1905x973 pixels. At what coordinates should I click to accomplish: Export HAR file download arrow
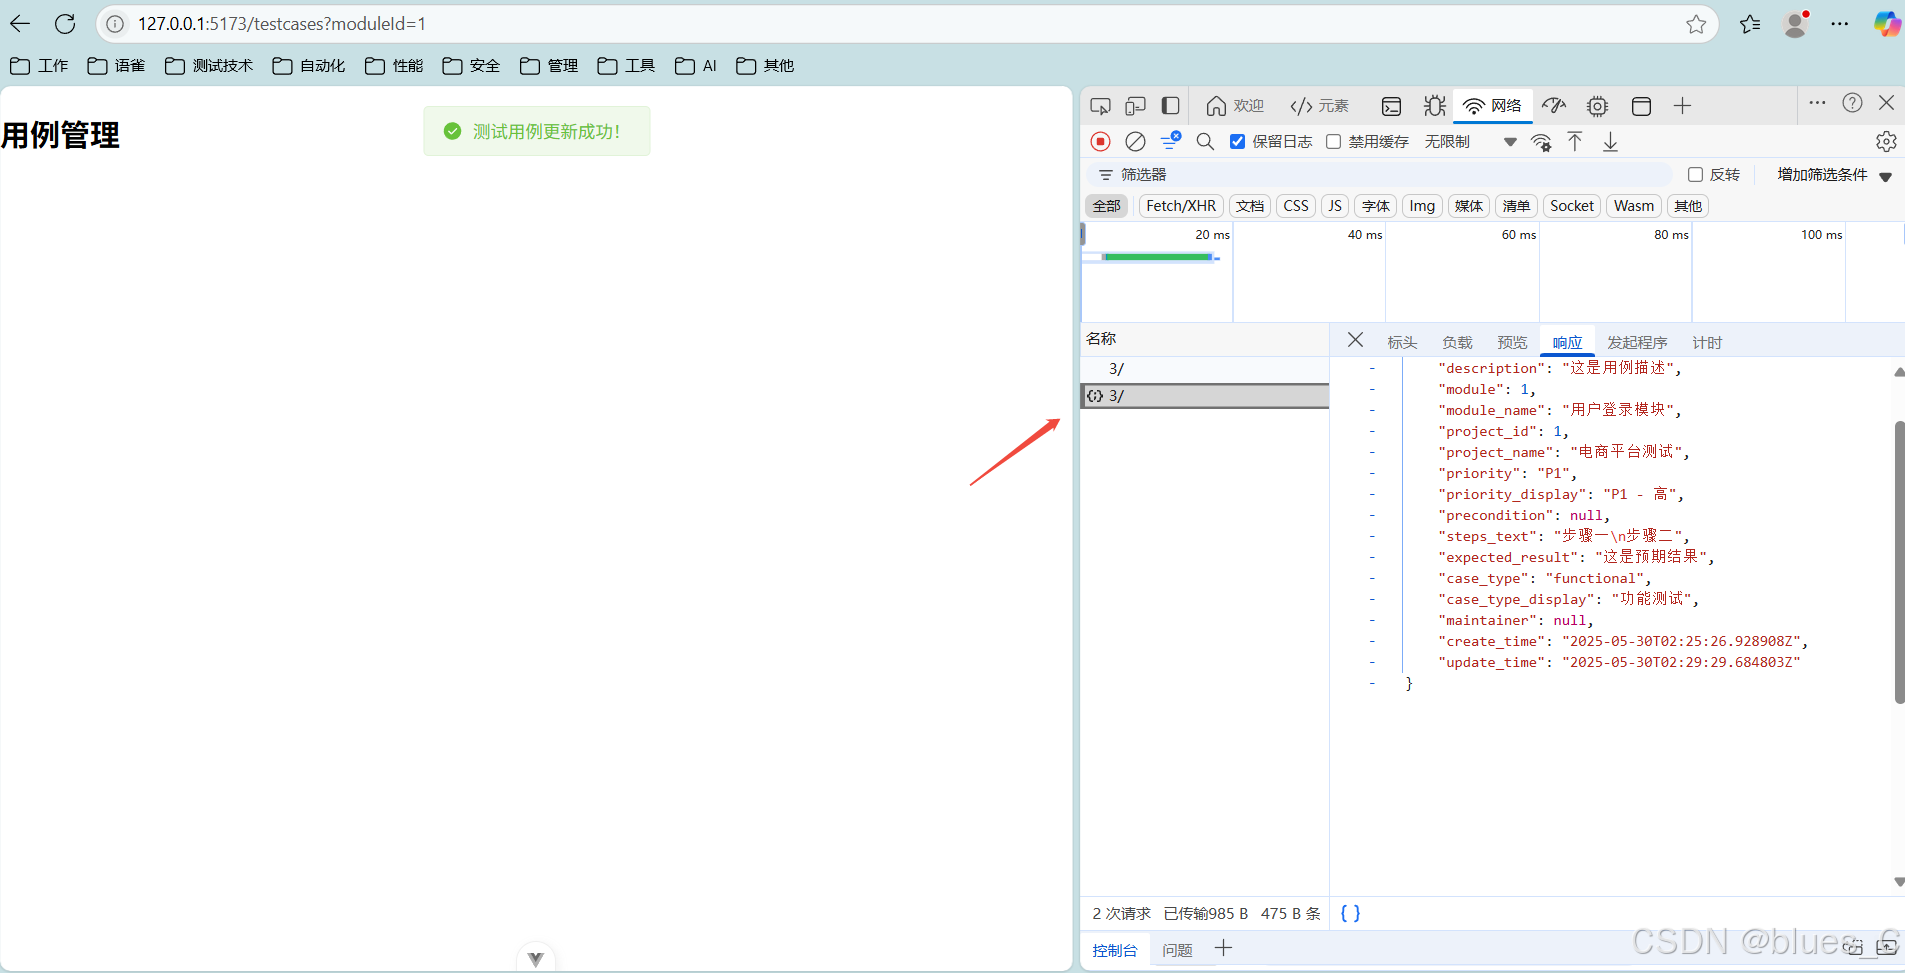coord(1610,142)
